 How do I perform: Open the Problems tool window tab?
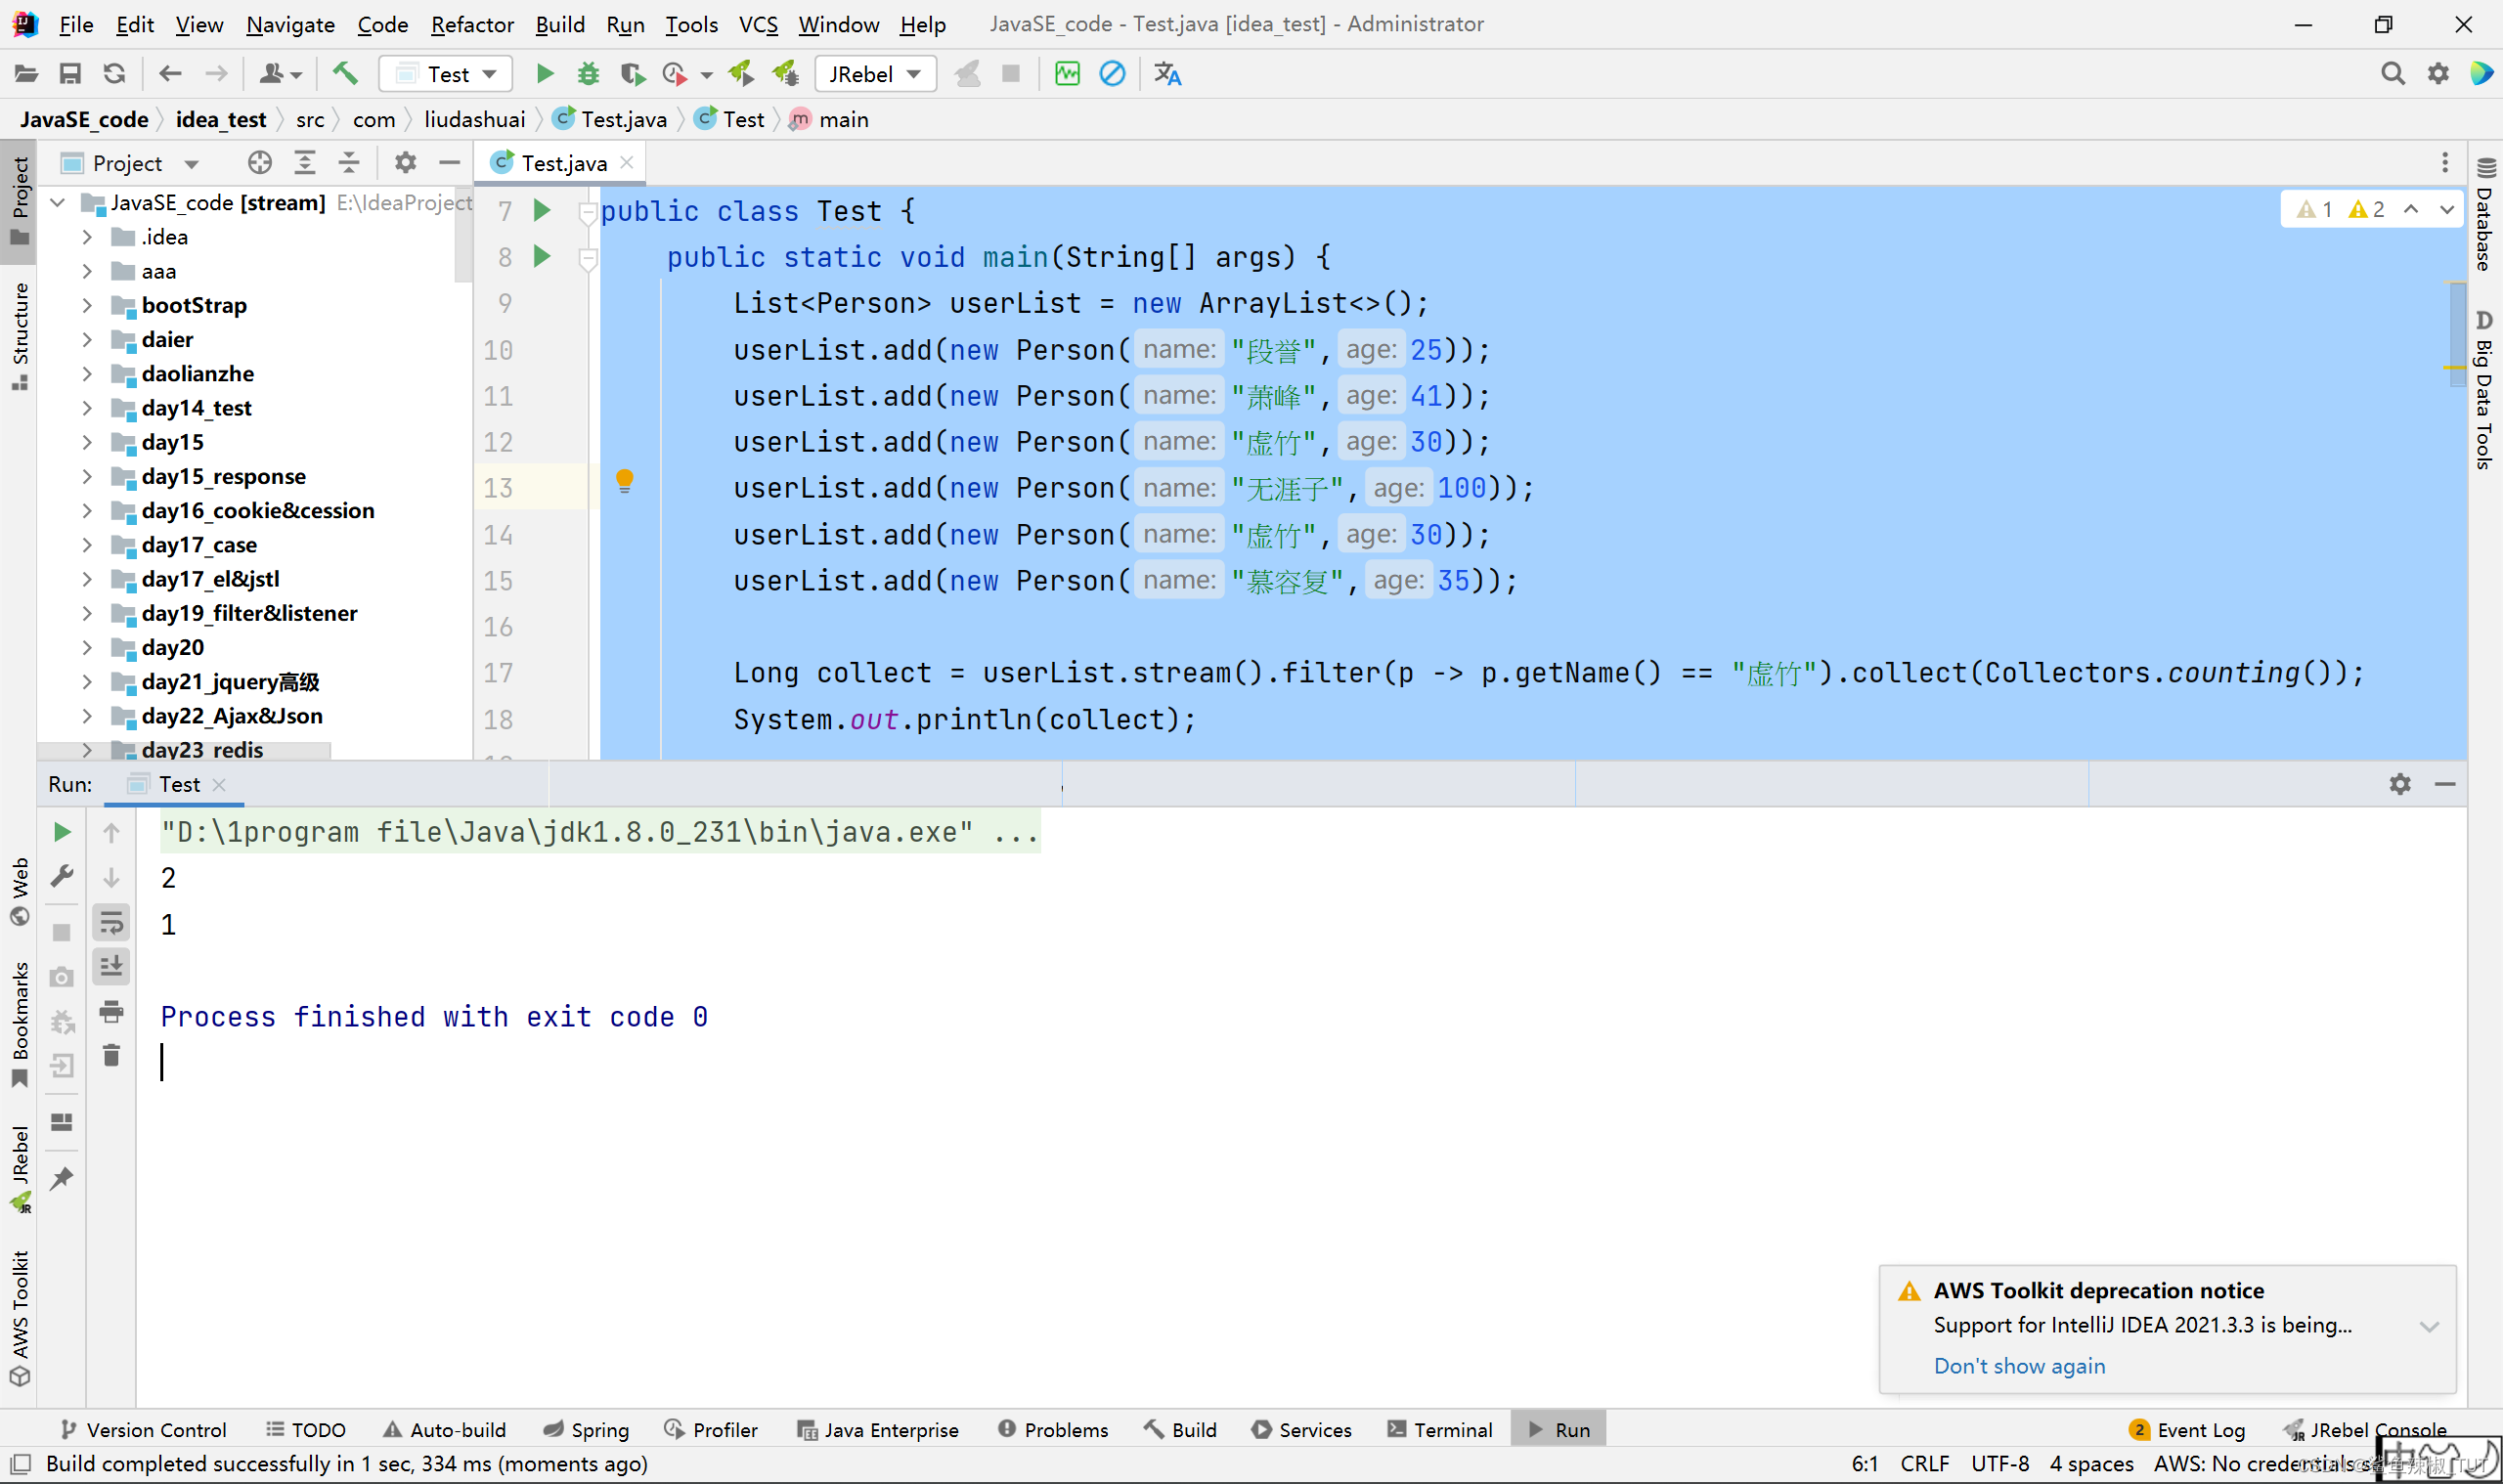click(1053, 1430)
